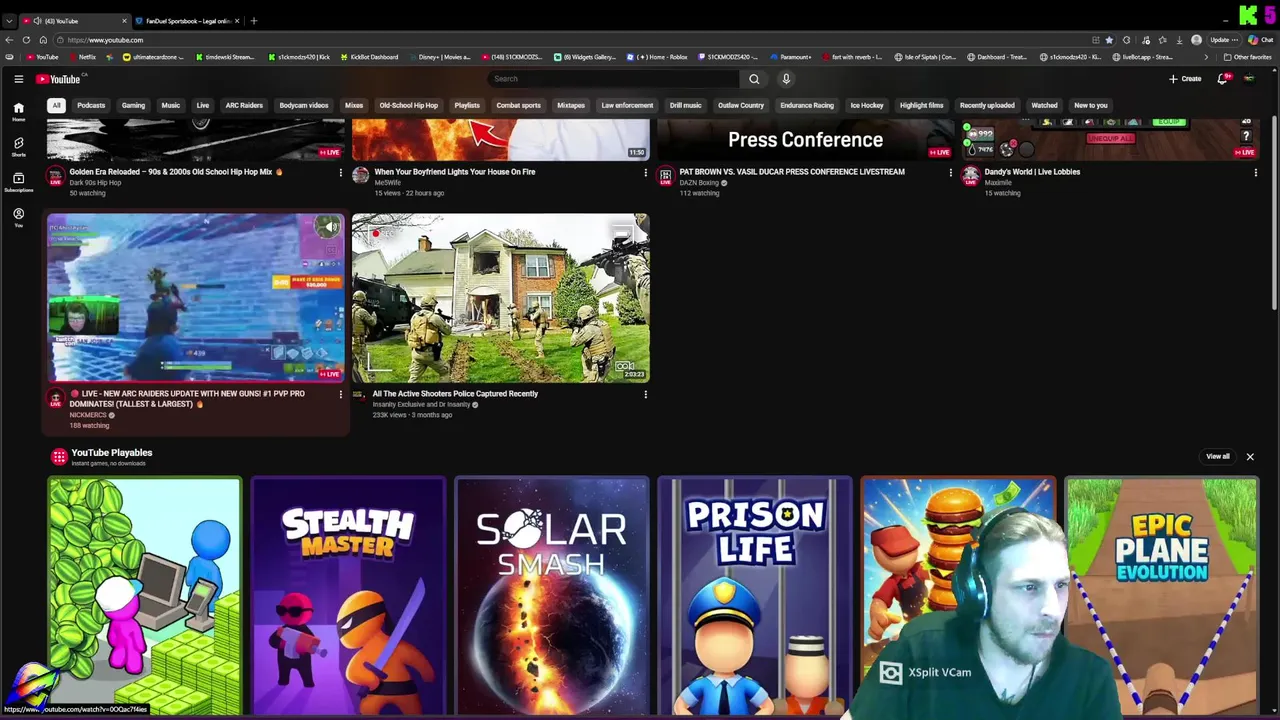Viewport: 1280px width, 720px height.
Task: Reload the page with refresh icon
Action: (25, 40)
